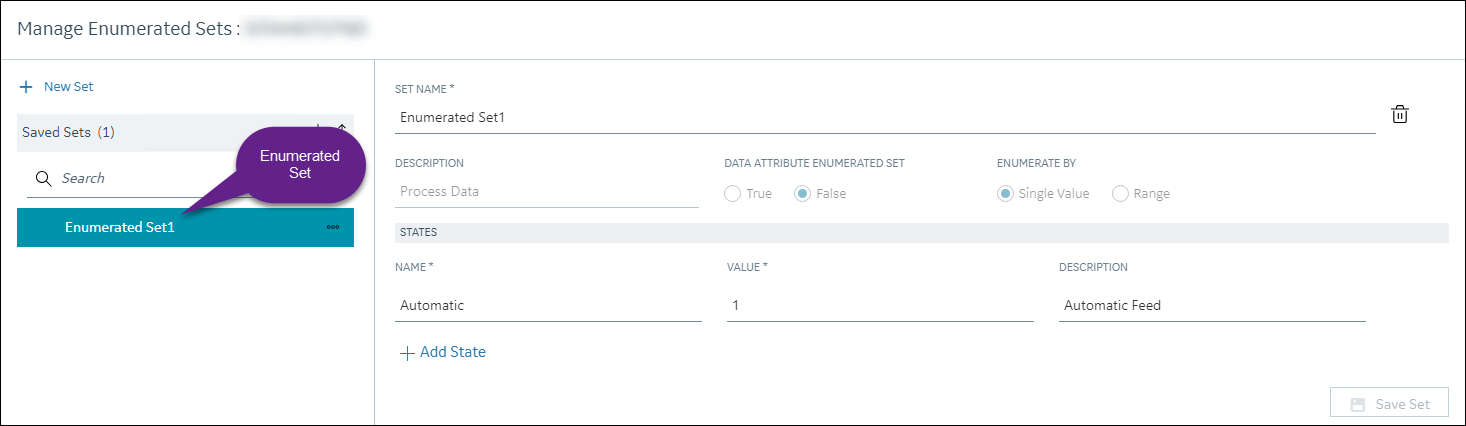The width and height of the screenshot is (1466, 426).
Task: Click the Save Set button
Action: pyautogui.click(x=1389, y=404)
